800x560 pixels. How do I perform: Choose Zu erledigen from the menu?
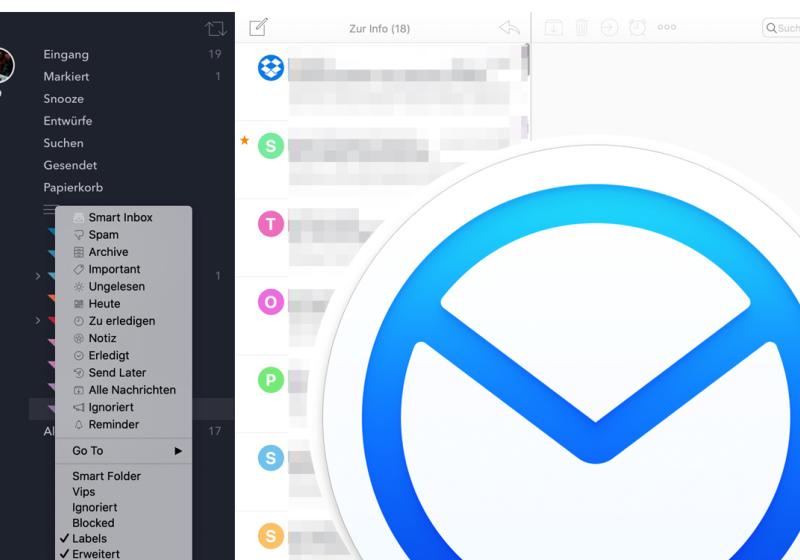click(x=122, y=321)
